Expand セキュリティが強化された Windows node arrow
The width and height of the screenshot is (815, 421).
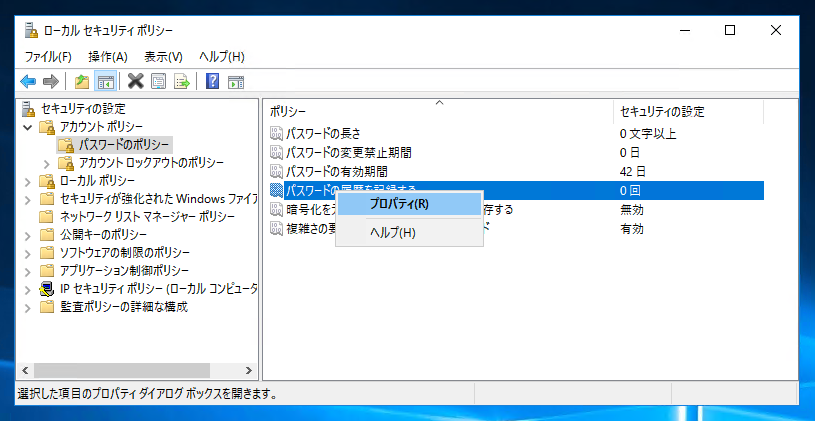click(28, 199)
